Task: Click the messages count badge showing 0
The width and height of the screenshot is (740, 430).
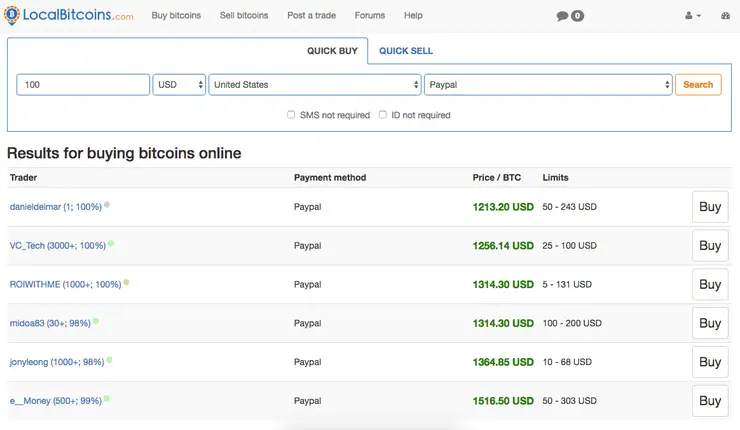Action: tap(577, 16)
